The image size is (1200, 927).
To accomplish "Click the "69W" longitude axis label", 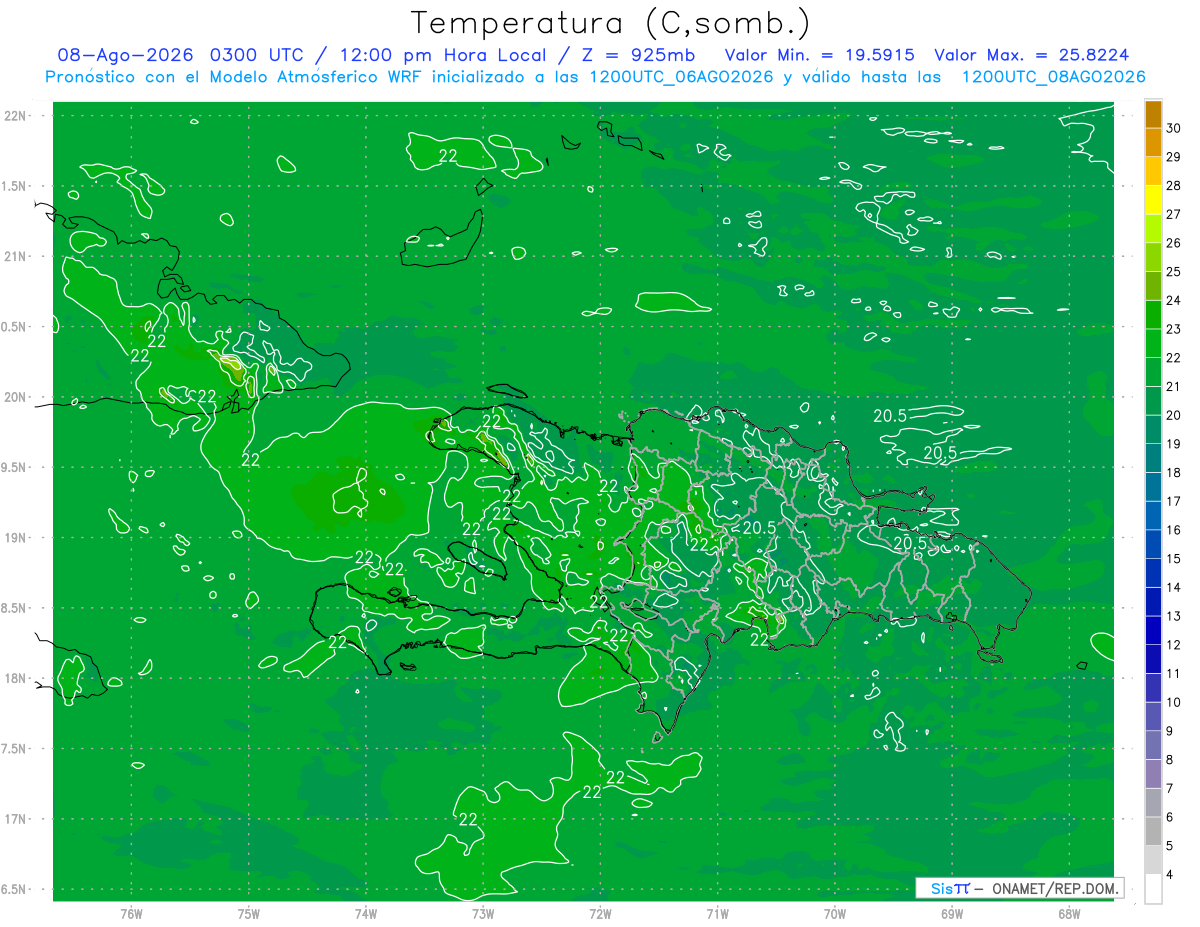I will (952, 914).
